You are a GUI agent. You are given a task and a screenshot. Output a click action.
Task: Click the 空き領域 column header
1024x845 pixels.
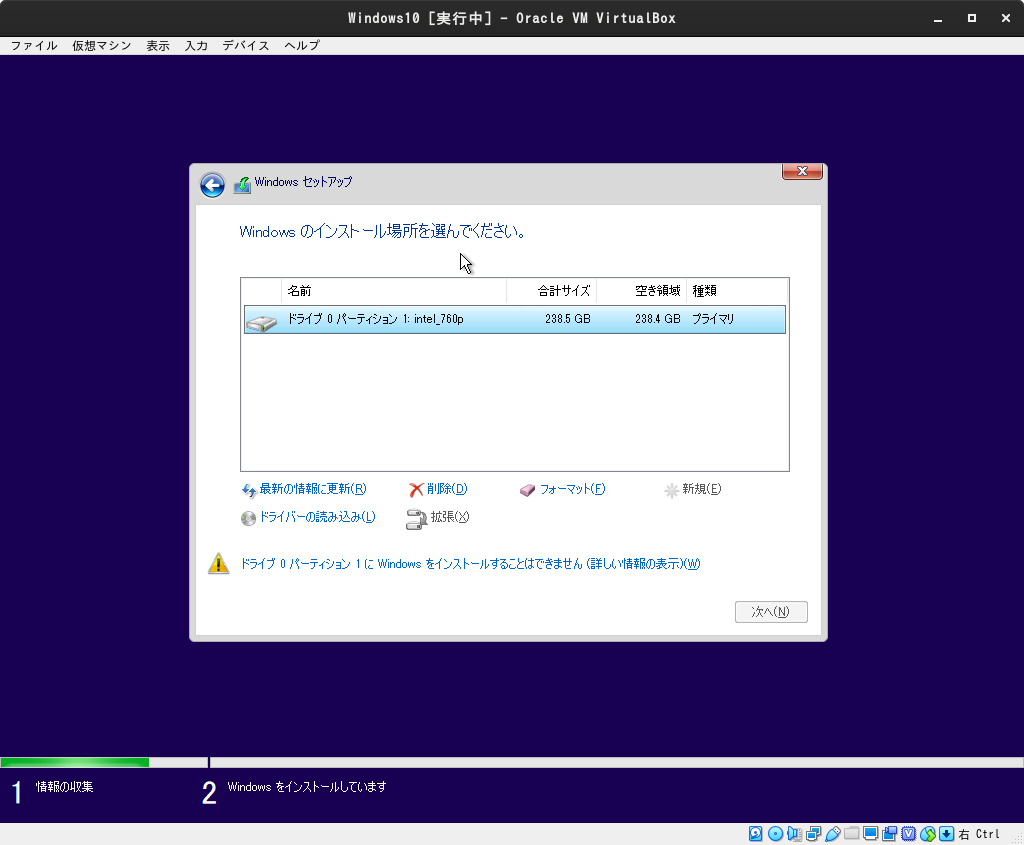click(x=642, y=291)
